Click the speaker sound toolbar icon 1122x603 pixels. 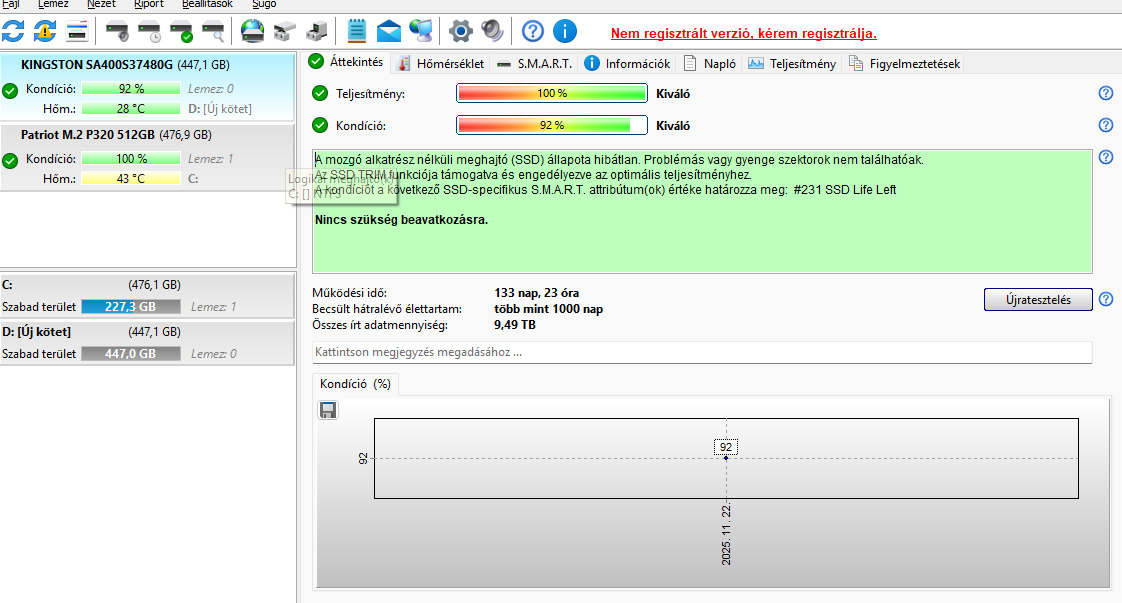pos(492,31)
